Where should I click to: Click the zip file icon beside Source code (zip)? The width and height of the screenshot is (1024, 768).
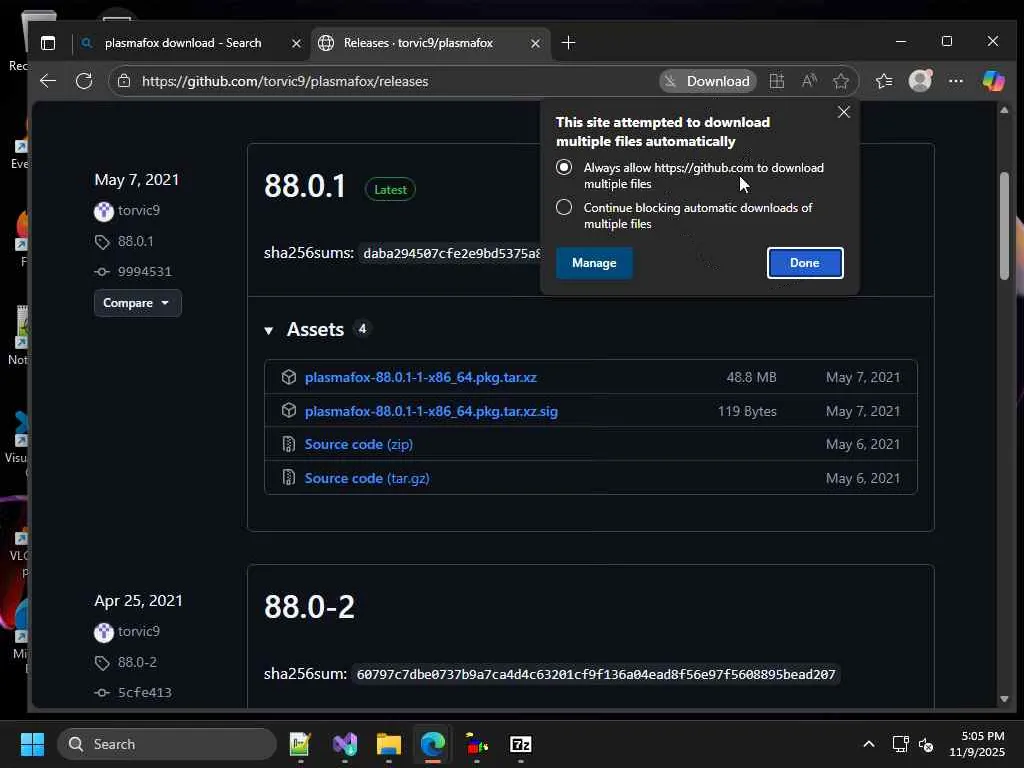coord(289,444)
